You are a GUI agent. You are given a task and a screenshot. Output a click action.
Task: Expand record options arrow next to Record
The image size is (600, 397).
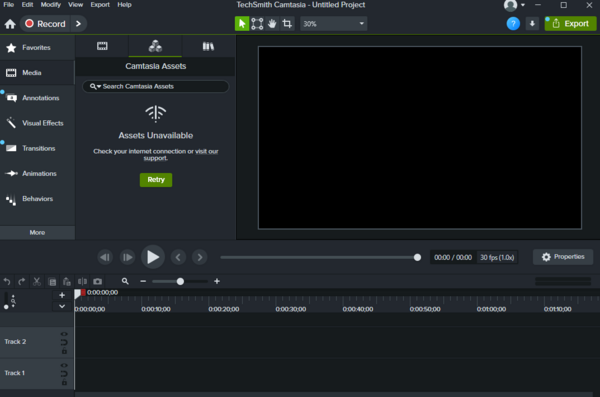click(78, 24)
